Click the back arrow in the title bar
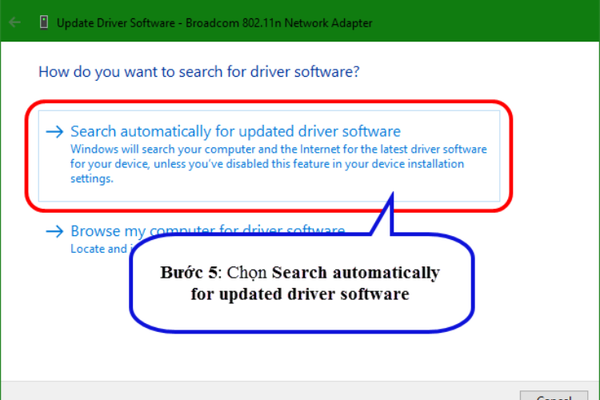600x400 pixels. (x=16, y=21)
